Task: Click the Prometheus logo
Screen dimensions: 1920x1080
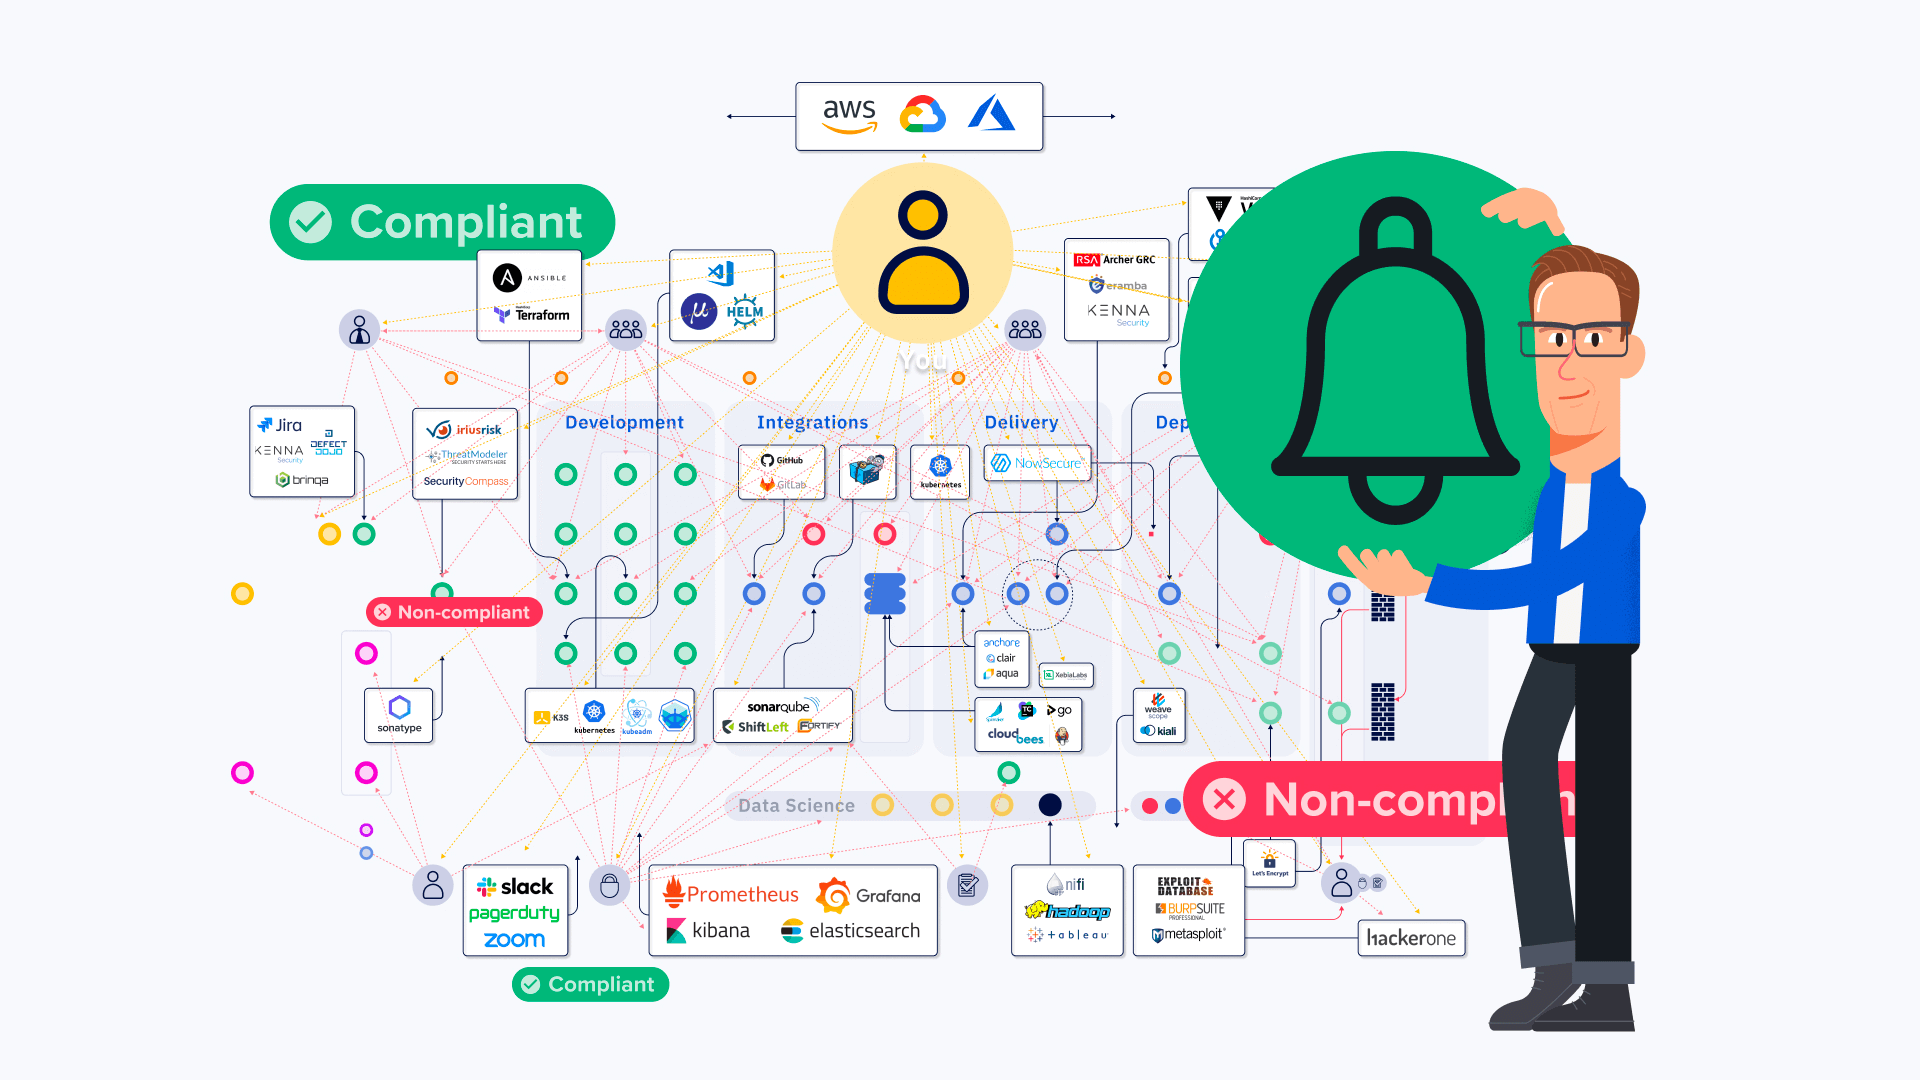Action: click(x=731, y=892)
